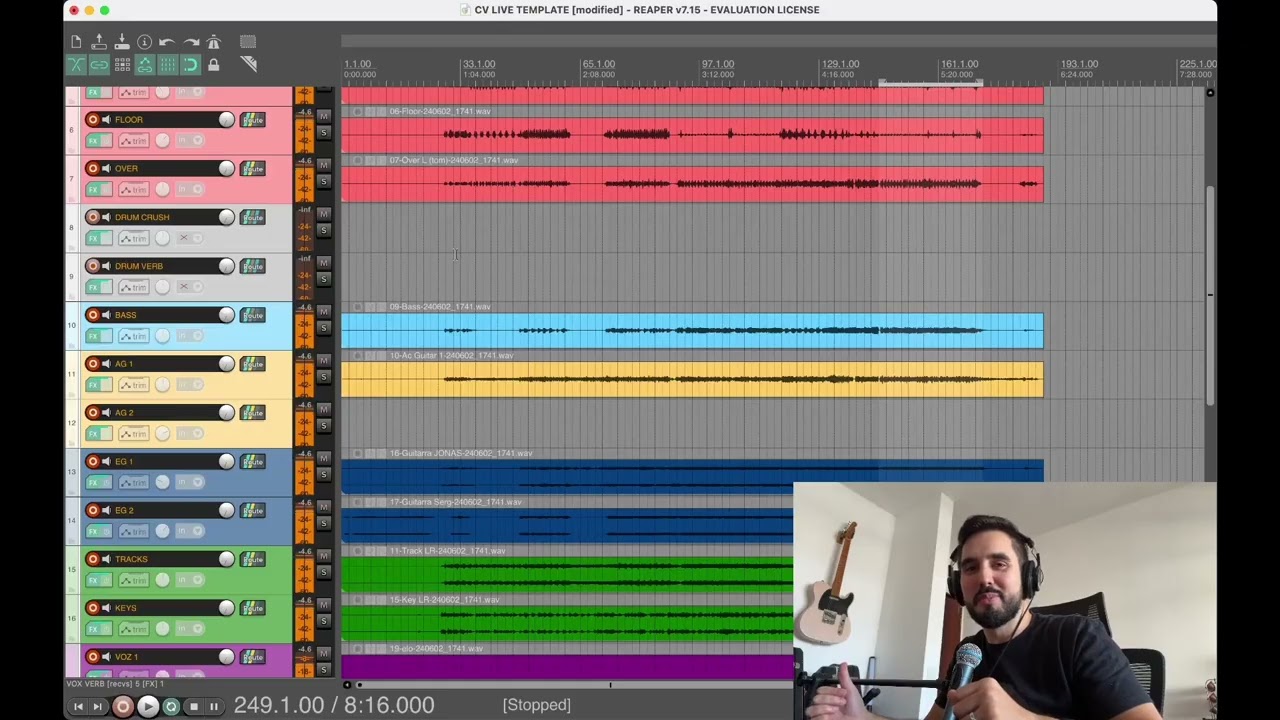Toggle record monitoring speaker on OVER track
Image resolution: width=1280 pixels, height=720 pixels.
(x=106, y=169)
